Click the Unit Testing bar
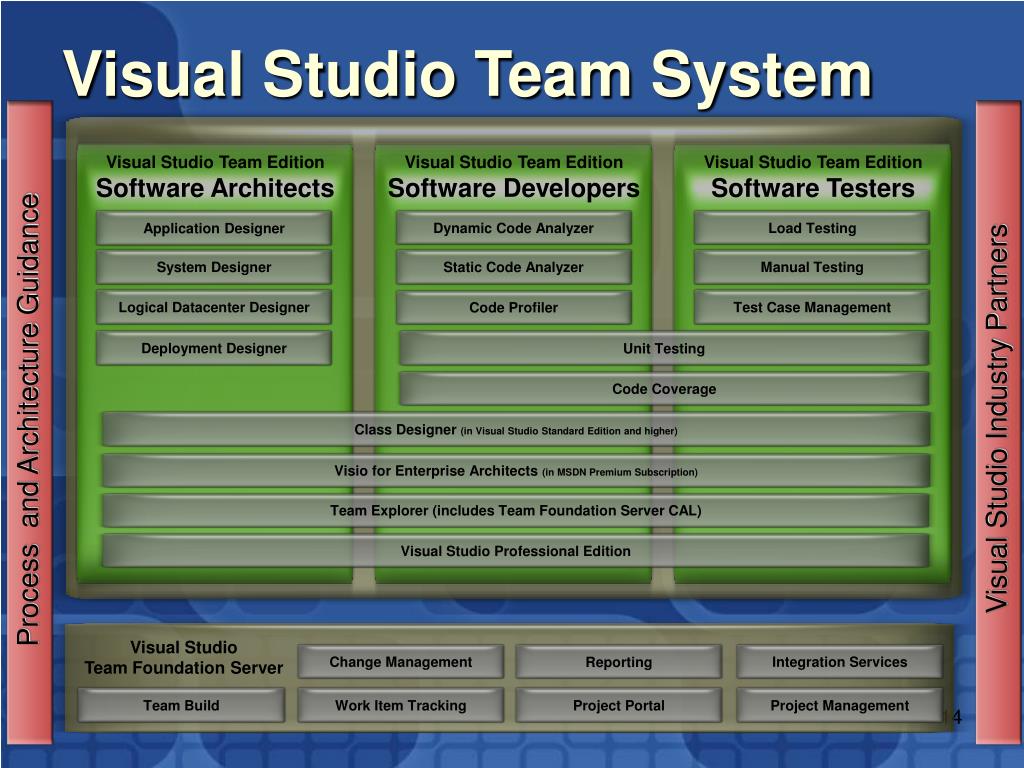The height and width of the screenshot is (768, 1024). 664,348
